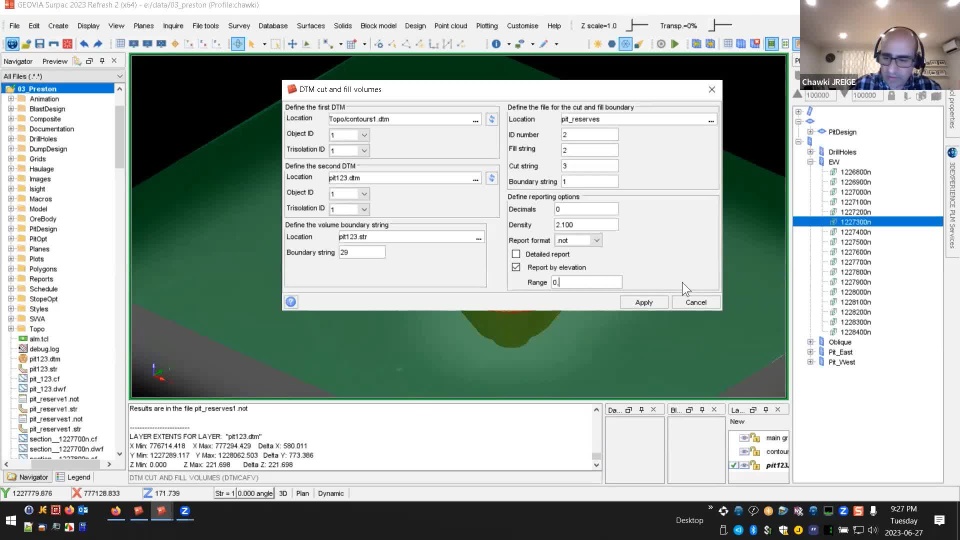The height and width of the screenshot is (540, 960).
Task: Click the refresh icon beside Topo/contours1.dtm
Action: click(491, 119)
